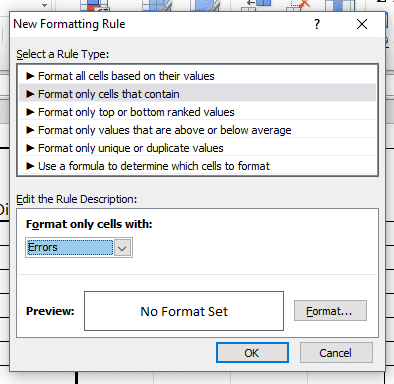The height and width of the screenshot is (384, 394).
Task: Choose Format only unique or duplicate values
Action: tap(197, 148)
